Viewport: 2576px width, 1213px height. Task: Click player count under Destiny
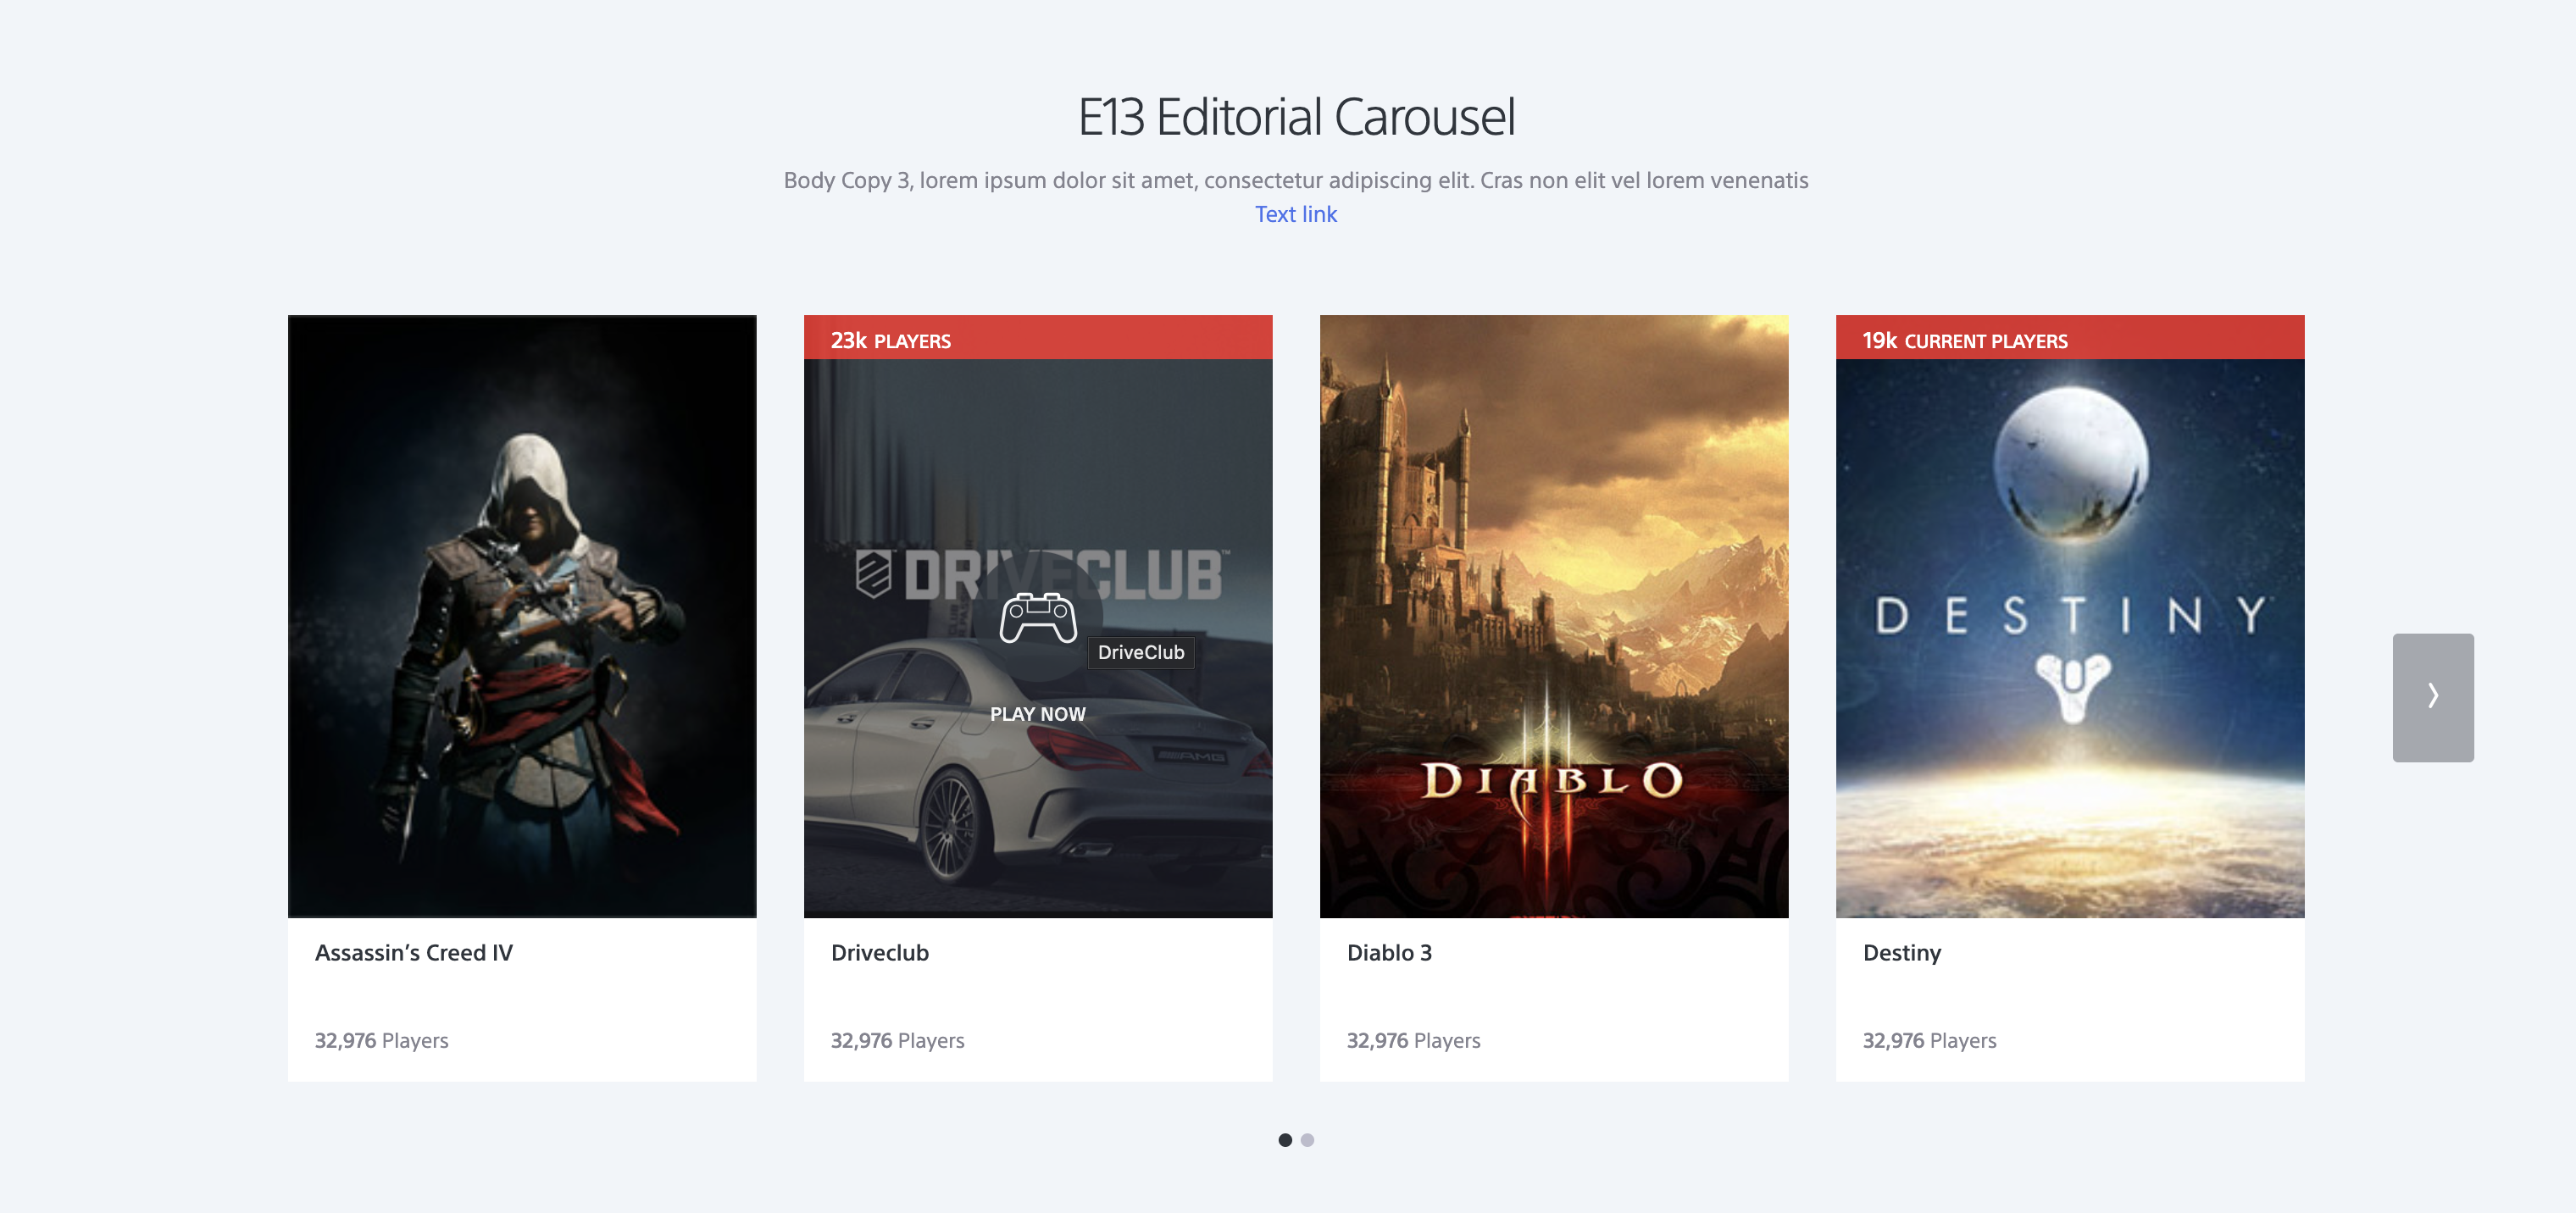click(1928, 1040)
